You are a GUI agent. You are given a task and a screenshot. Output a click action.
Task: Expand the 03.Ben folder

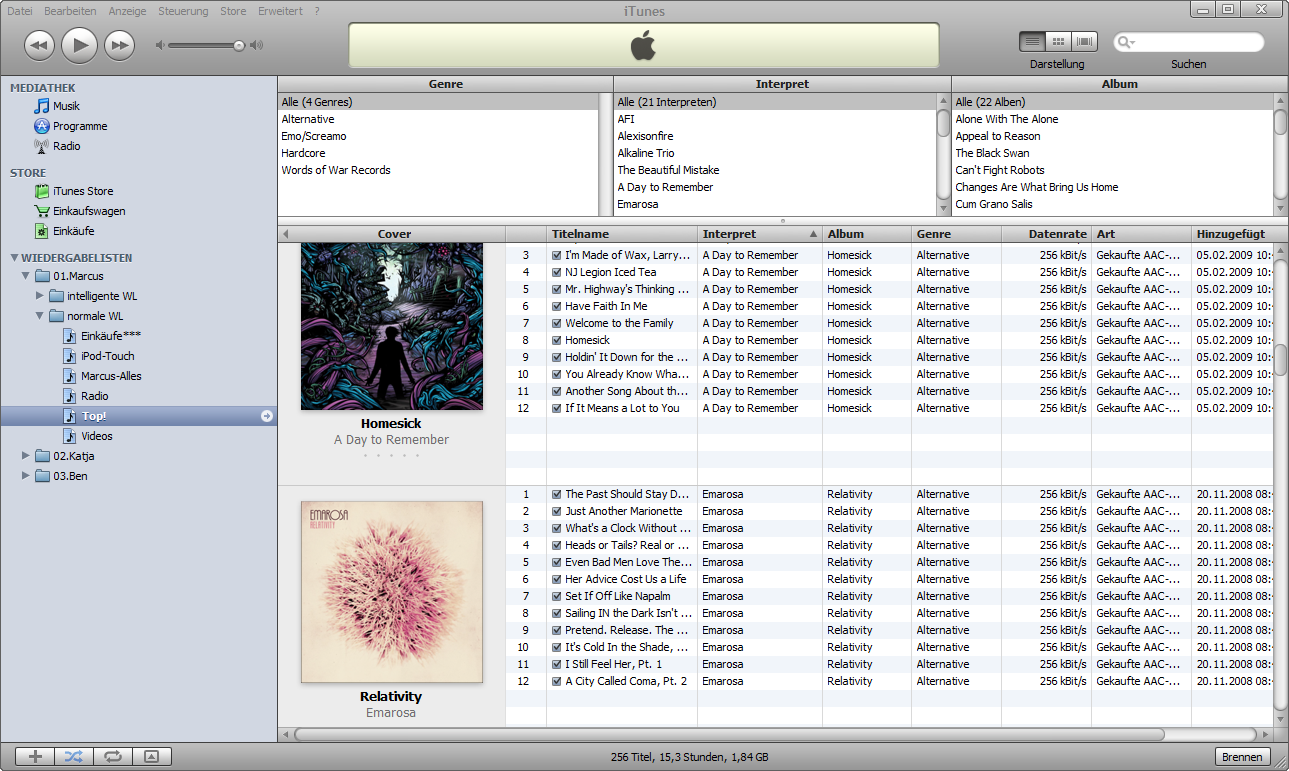(25, 476)
